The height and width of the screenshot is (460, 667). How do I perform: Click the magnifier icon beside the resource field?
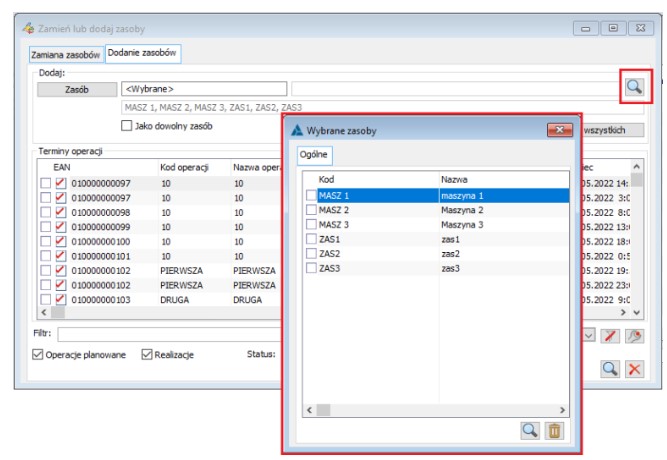634,88
